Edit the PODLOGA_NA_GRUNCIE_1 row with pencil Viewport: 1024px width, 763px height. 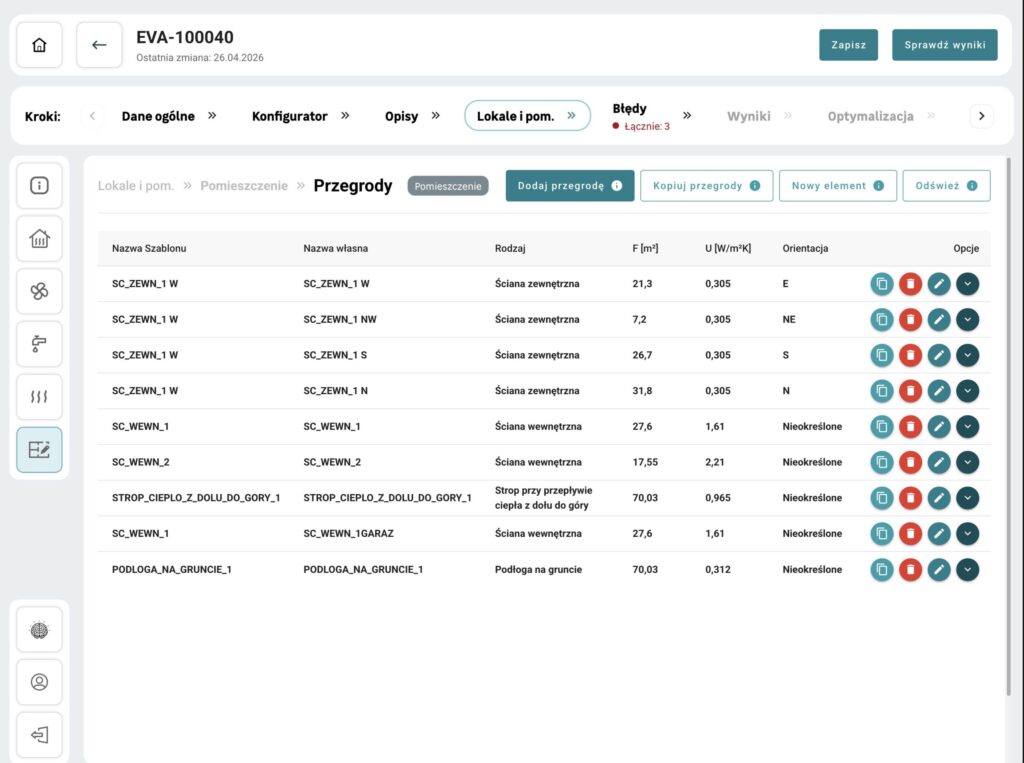(x=939, y=570)
